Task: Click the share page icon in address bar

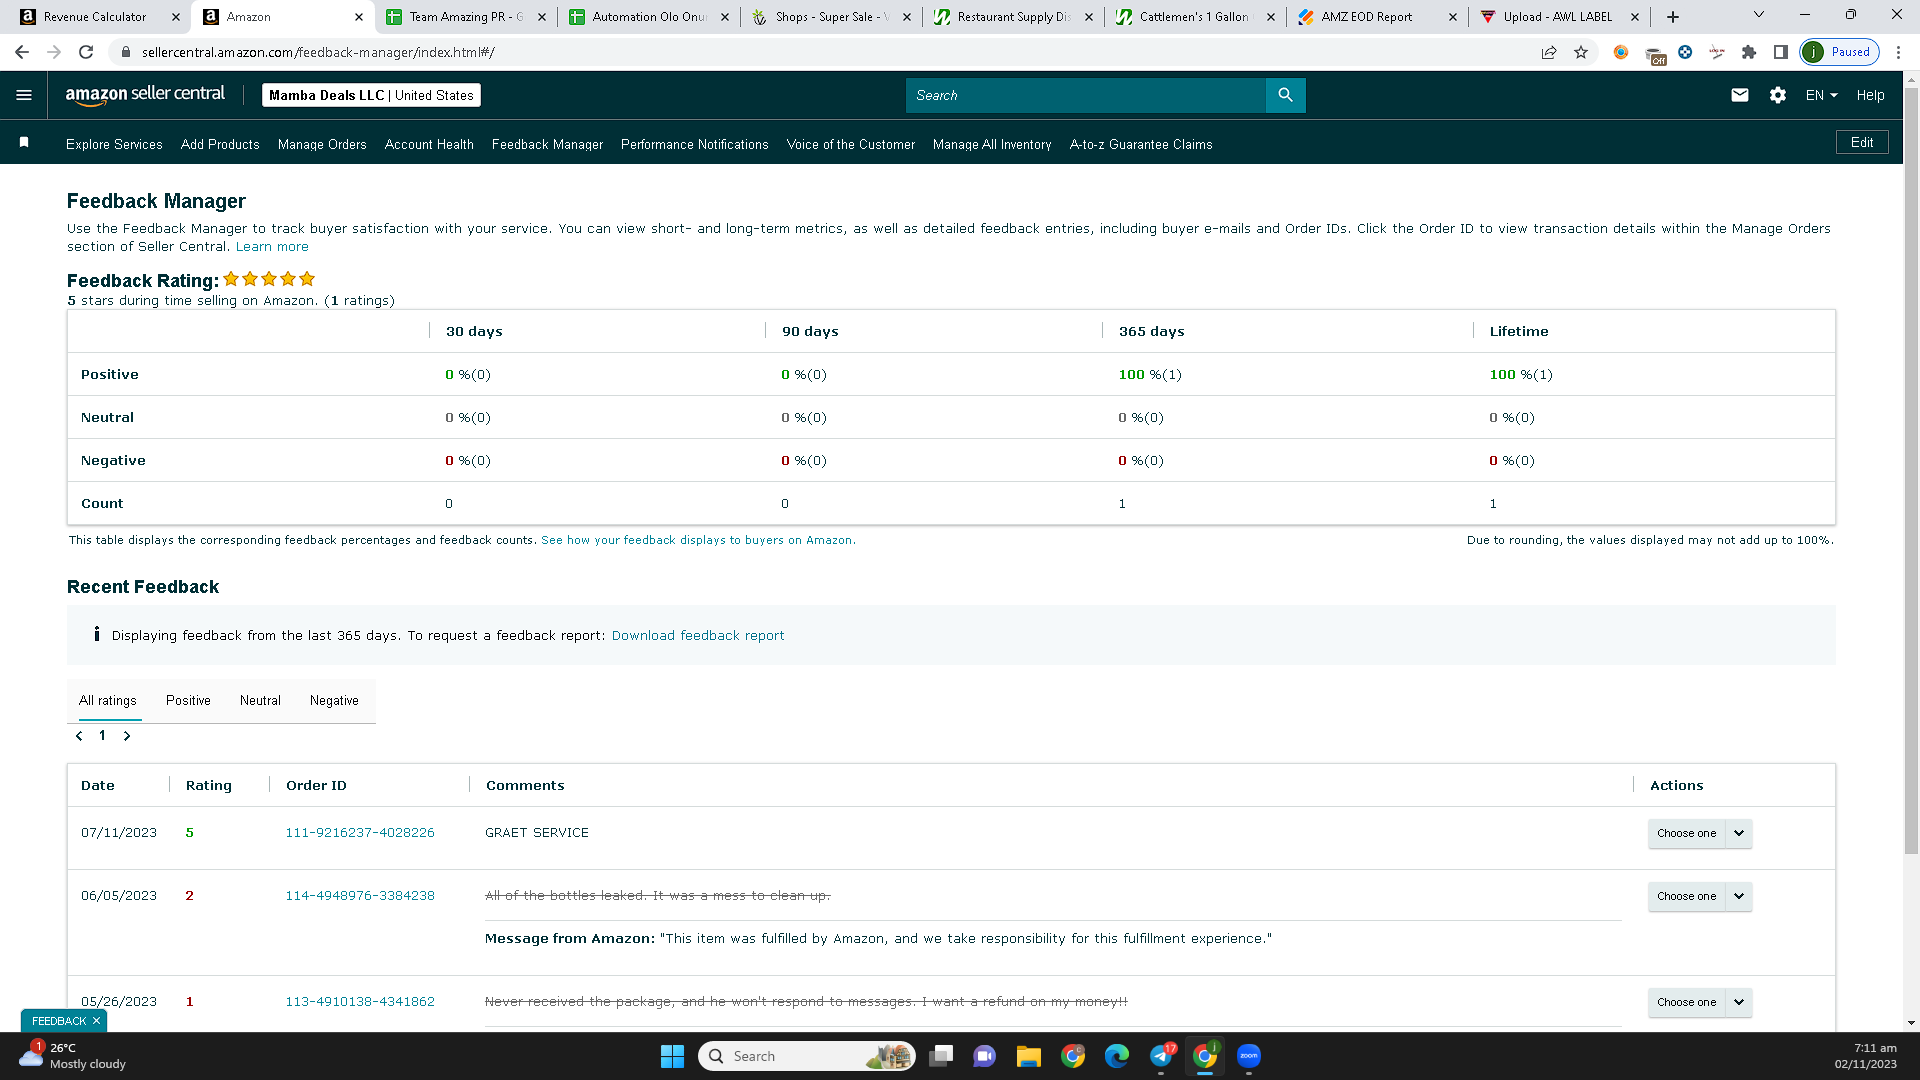Action: coord(1549,52)
